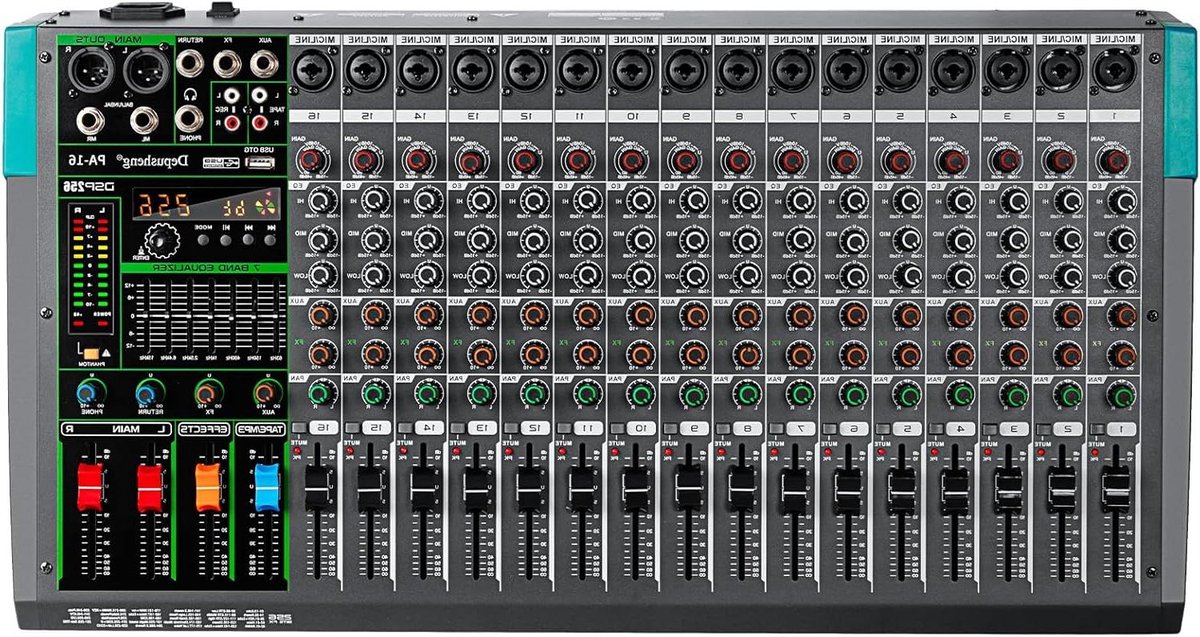The width and height of the screenshot is (1200, 637).
Task: Click channel 1 volume fader
Action: tap(1115, 488)
